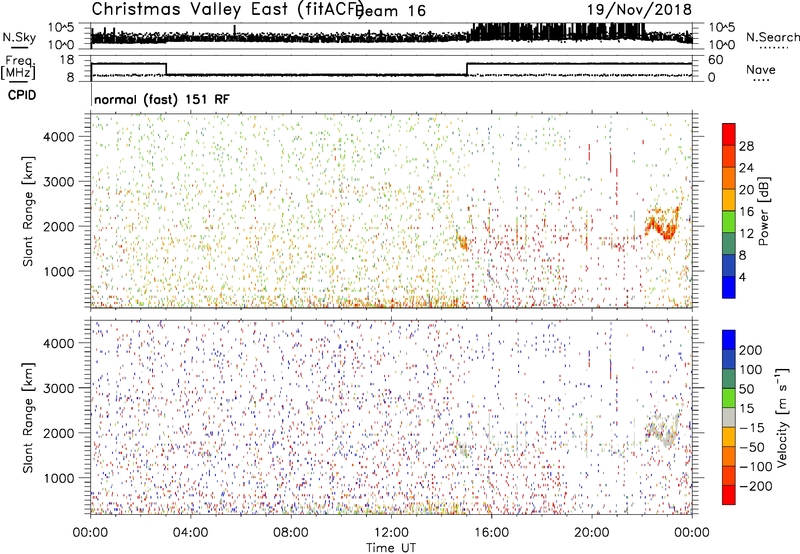Screen dimensions: 800x554
Task: Click the 'Freq. [MHz]' axis label
Action: coord(18,67)
